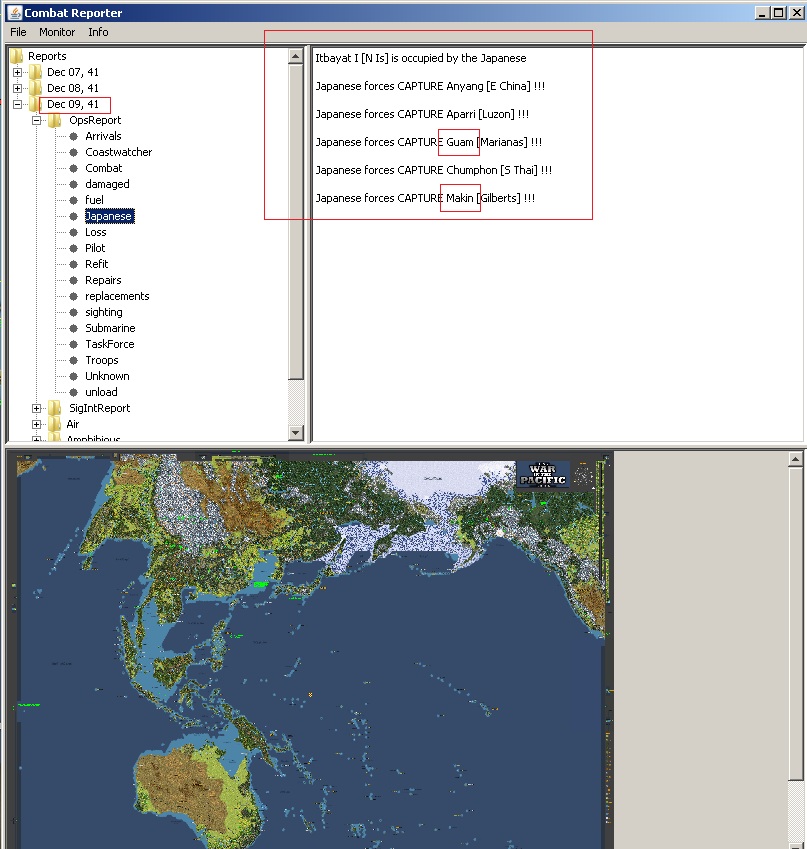
Task: Click the bullet icon beside Loss
Action: click(74, 232)
